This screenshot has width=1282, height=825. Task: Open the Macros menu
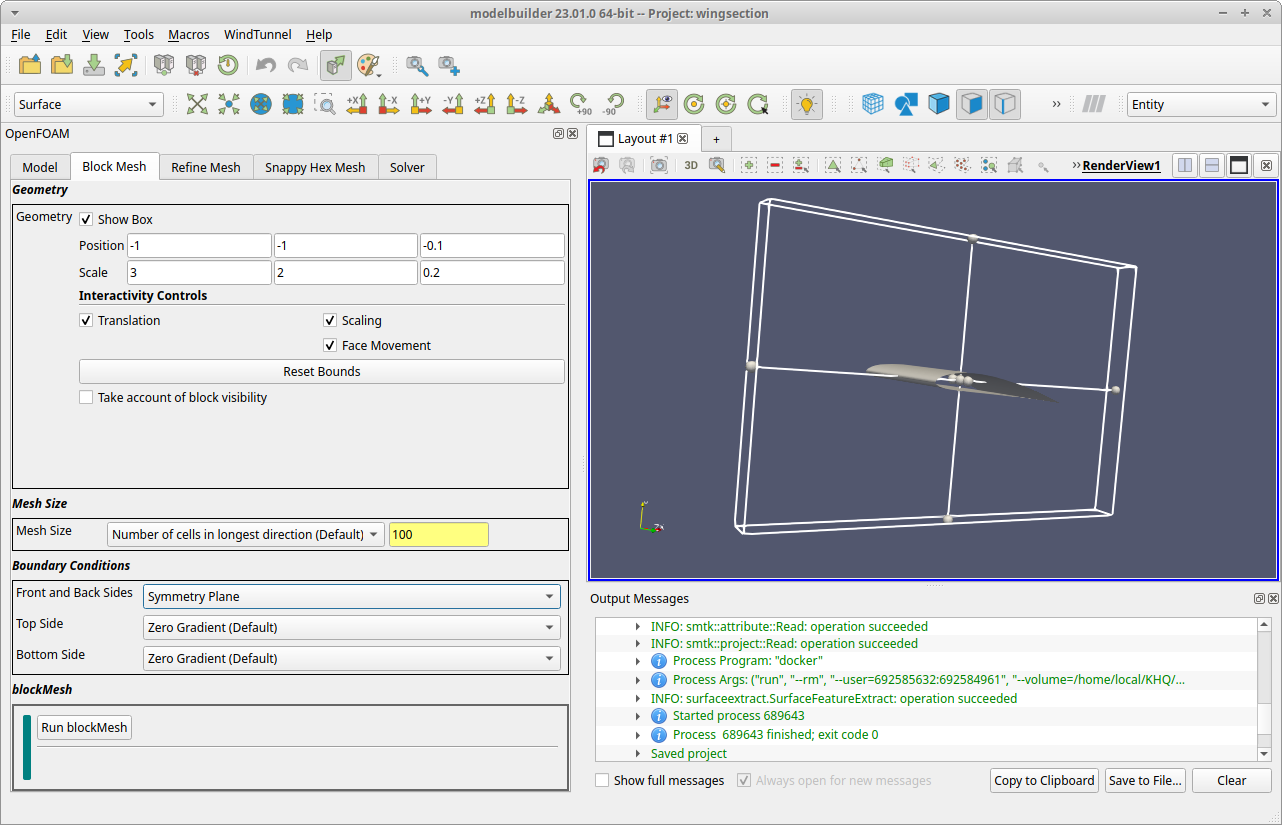[x=189, y=34]
